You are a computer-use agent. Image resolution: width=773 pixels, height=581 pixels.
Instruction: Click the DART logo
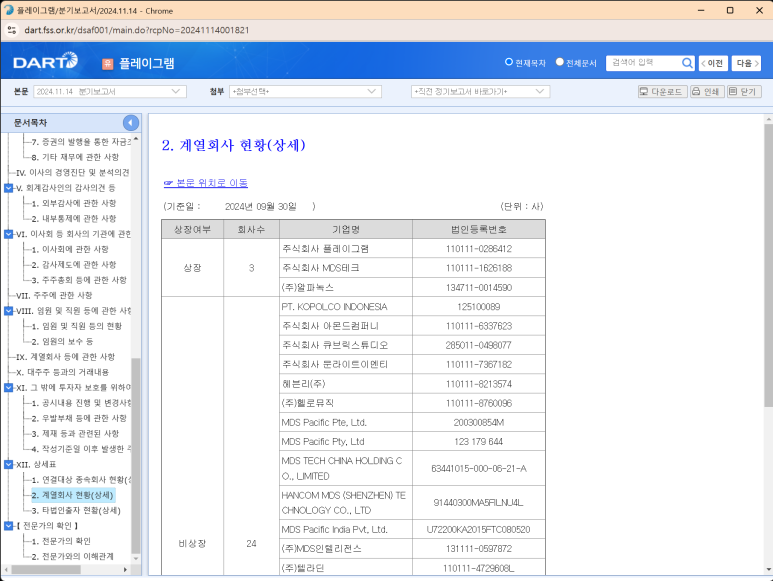(x=45, y=62)
